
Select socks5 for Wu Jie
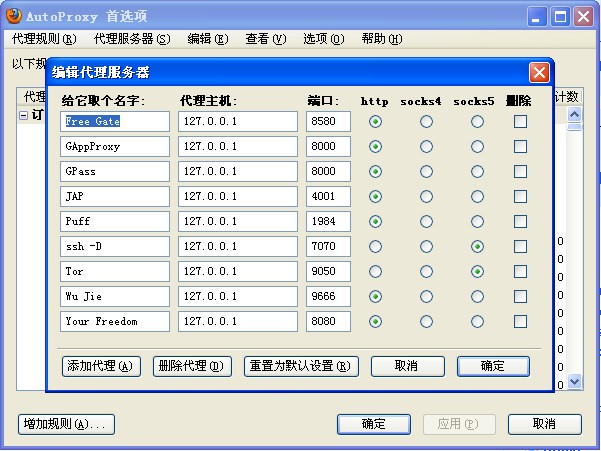coord(477,296)
